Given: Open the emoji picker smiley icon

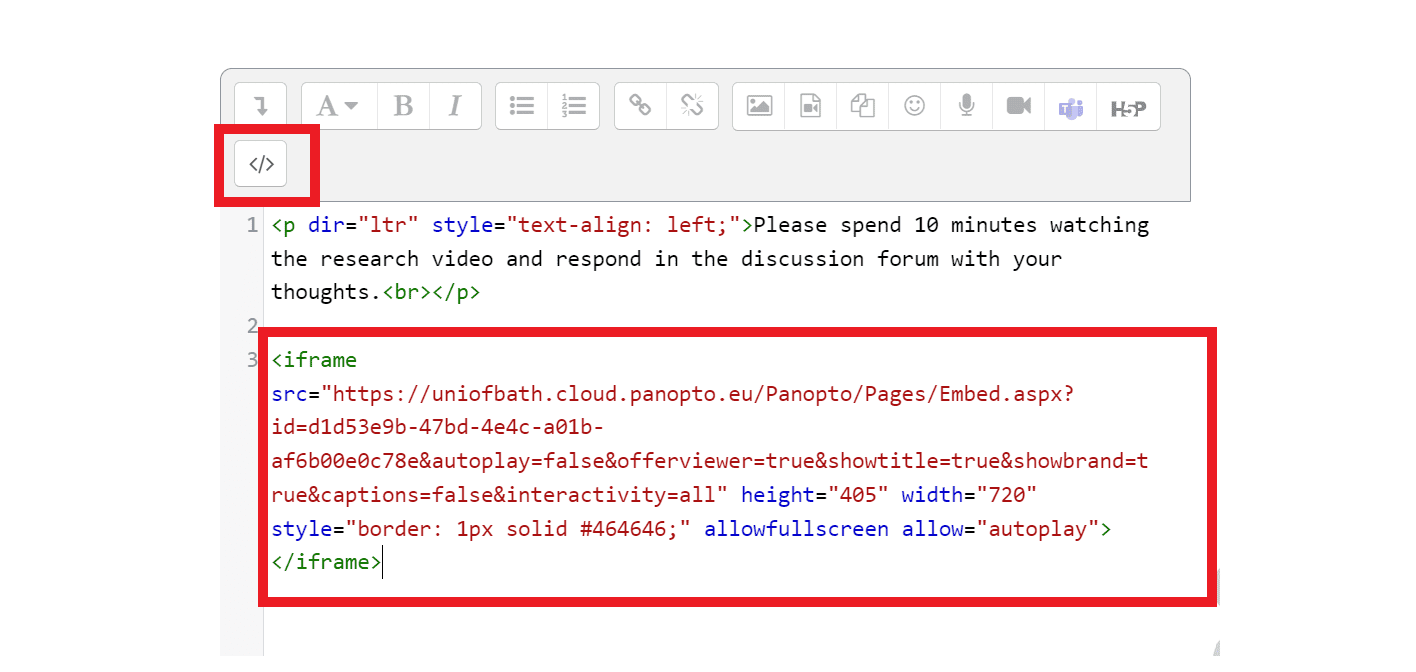Looking at the screenshot, I should tap(915, 106).
